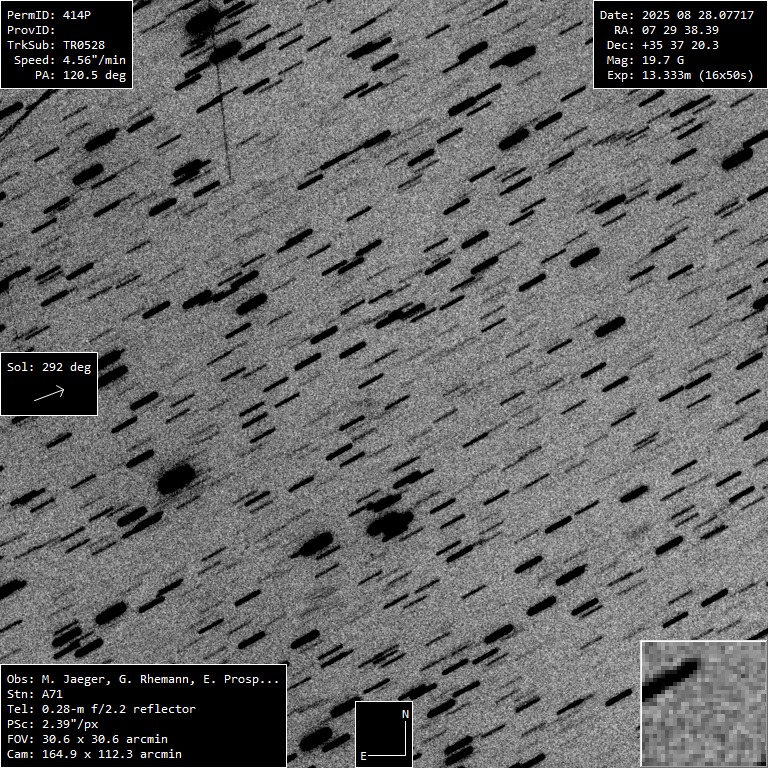Click the 'ProvID:' label
This screenshot has width=768, height=768.
tap(31, 30)
